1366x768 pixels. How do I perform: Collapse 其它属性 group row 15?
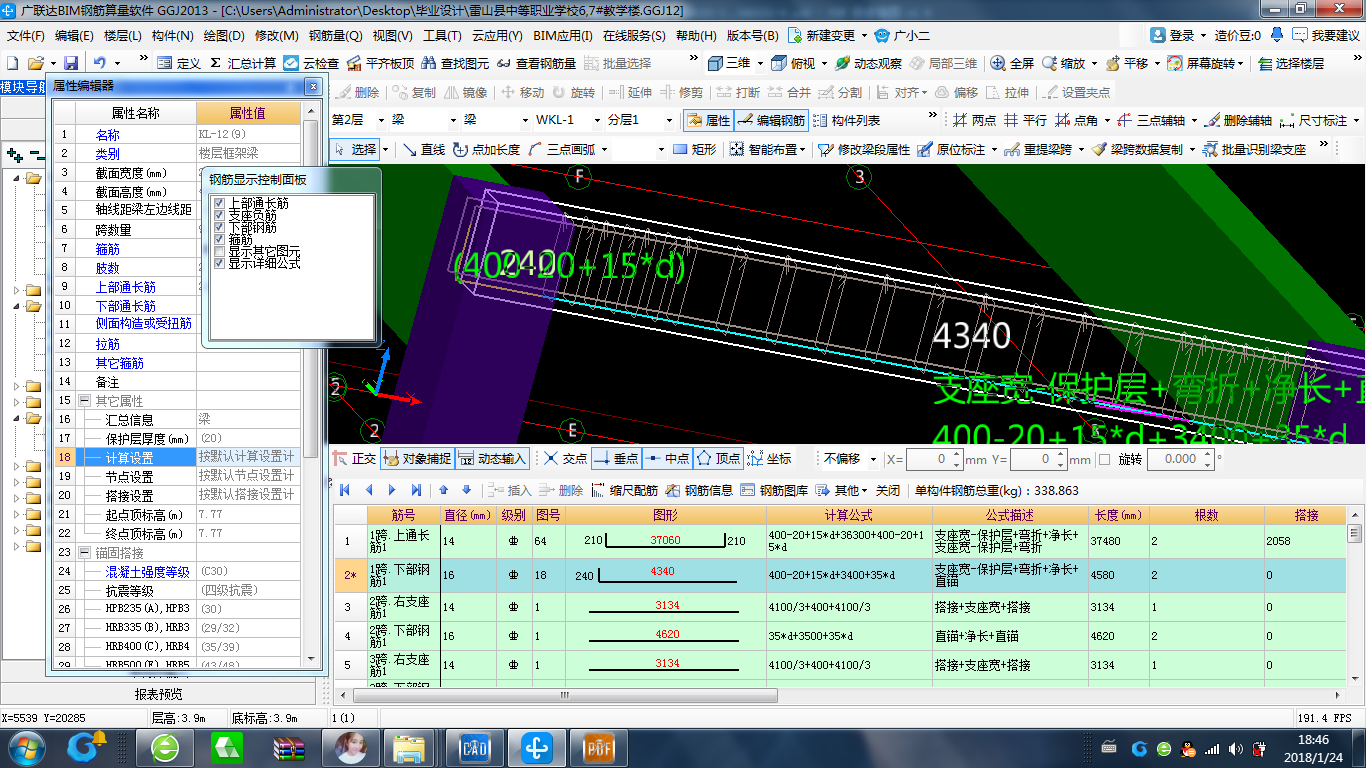pos(84,401)
